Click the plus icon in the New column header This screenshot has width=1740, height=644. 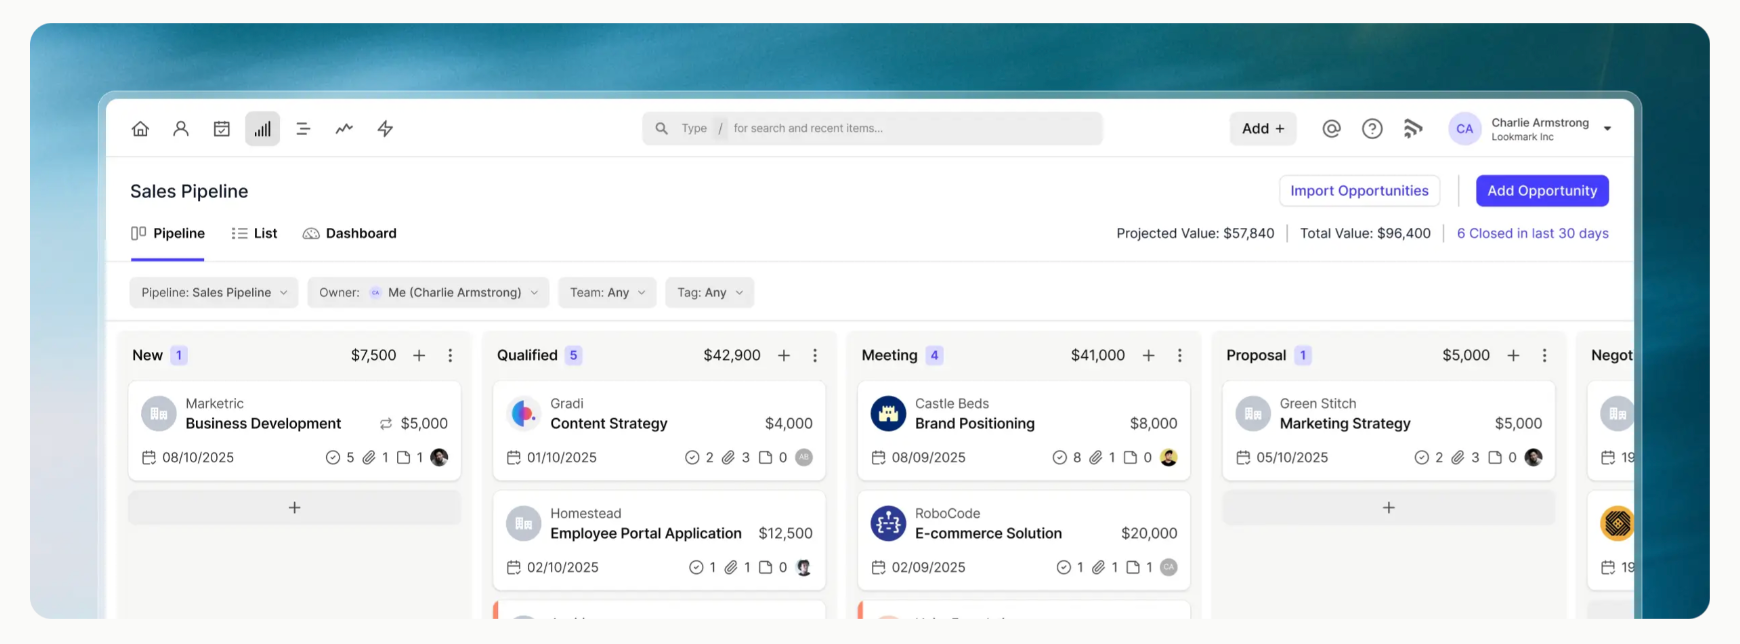(x=419, y=356)
